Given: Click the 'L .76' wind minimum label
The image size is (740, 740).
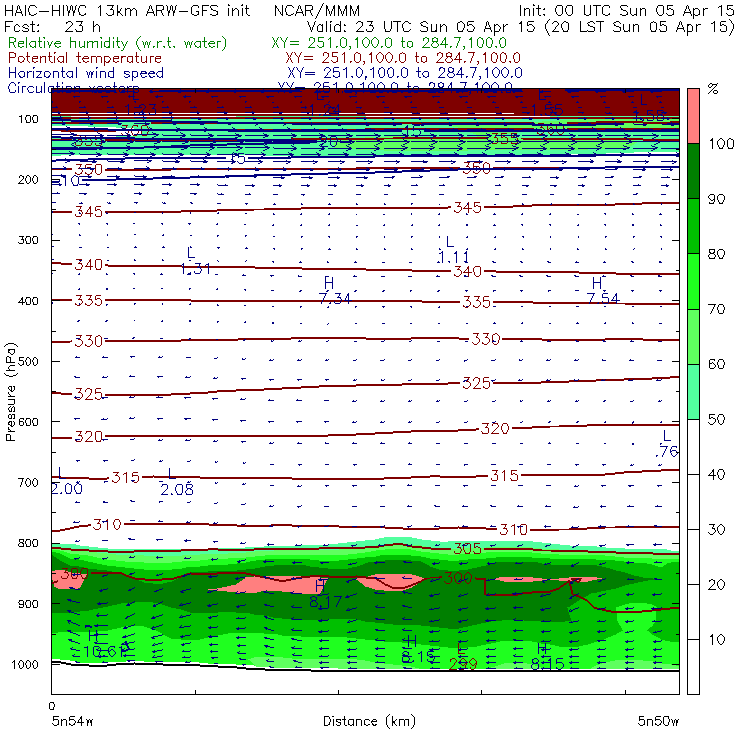Looking at the screenshot, I should coord(666,444).
